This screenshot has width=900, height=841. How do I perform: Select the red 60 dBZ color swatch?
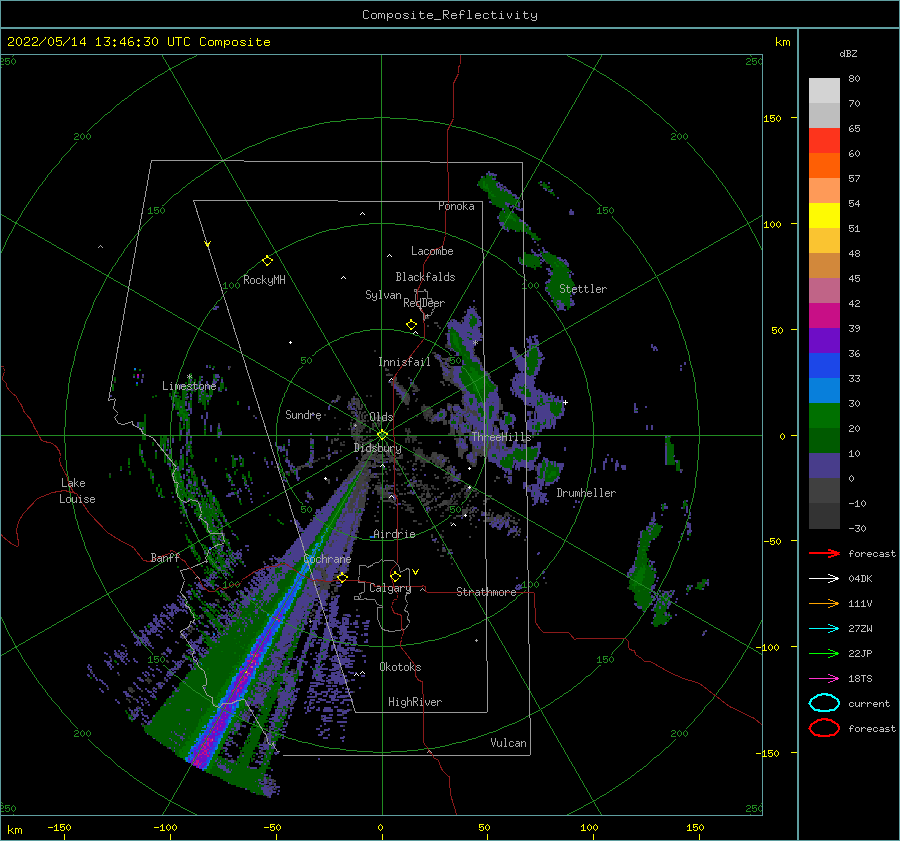pyautogui.click(x=824, y=140)
